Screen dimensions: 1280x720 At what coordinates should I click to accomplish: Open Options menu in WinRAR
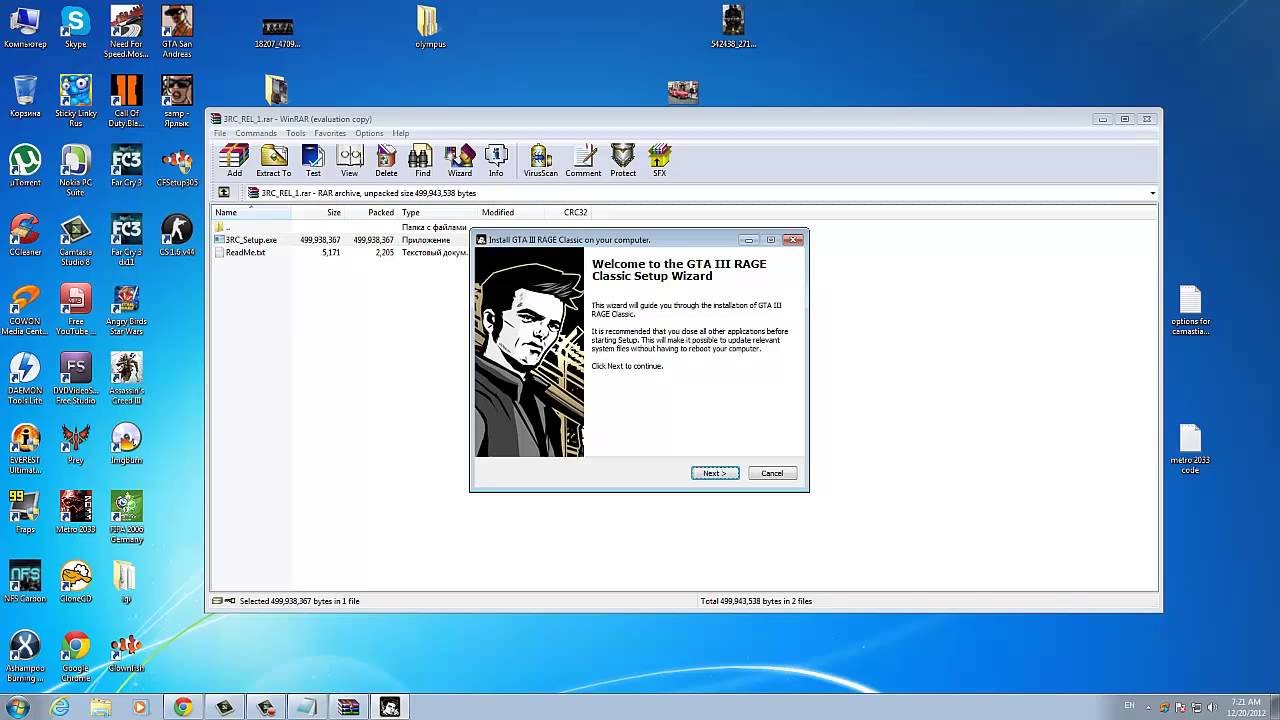coord(369,133)
